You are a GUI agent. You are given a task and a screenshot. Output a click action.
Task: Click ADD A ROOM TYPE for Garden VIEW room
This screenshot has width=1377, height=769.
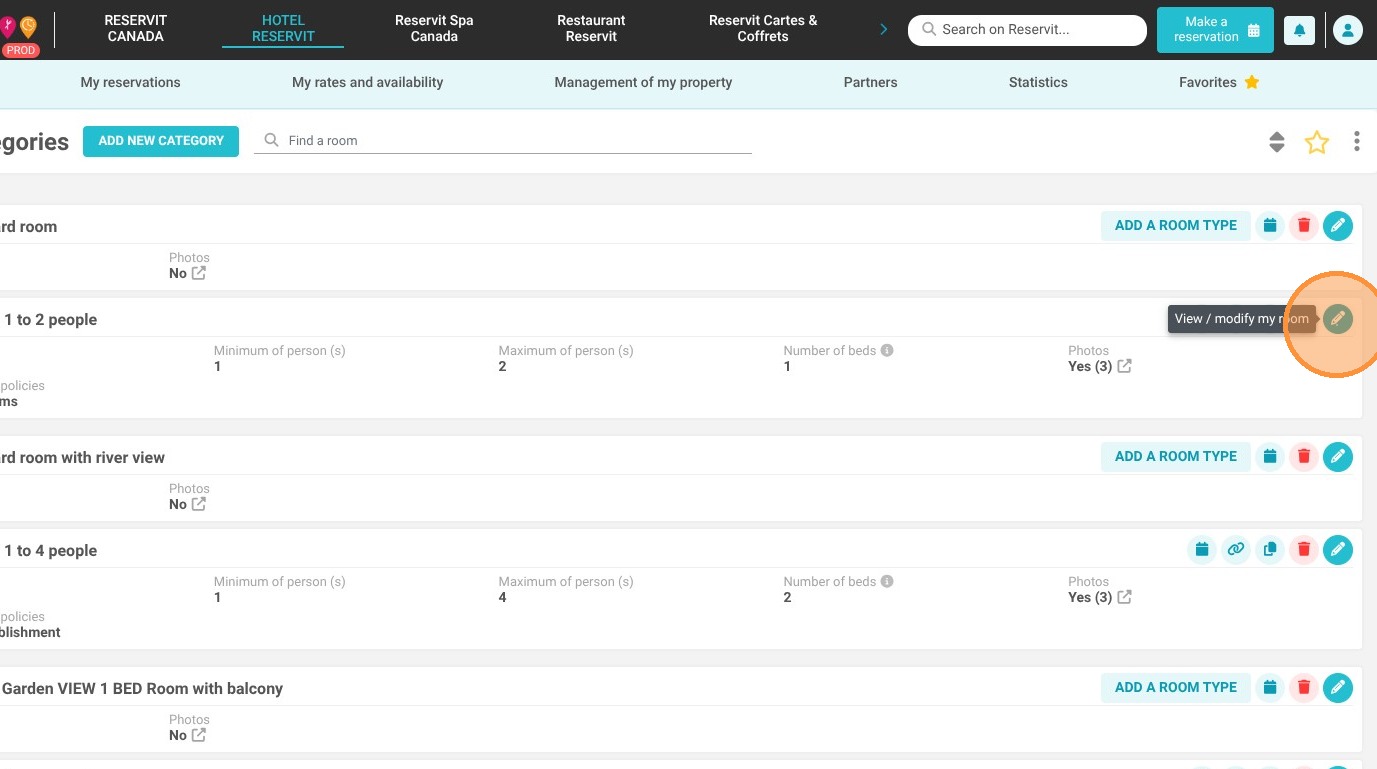[x=1176, y=688]
